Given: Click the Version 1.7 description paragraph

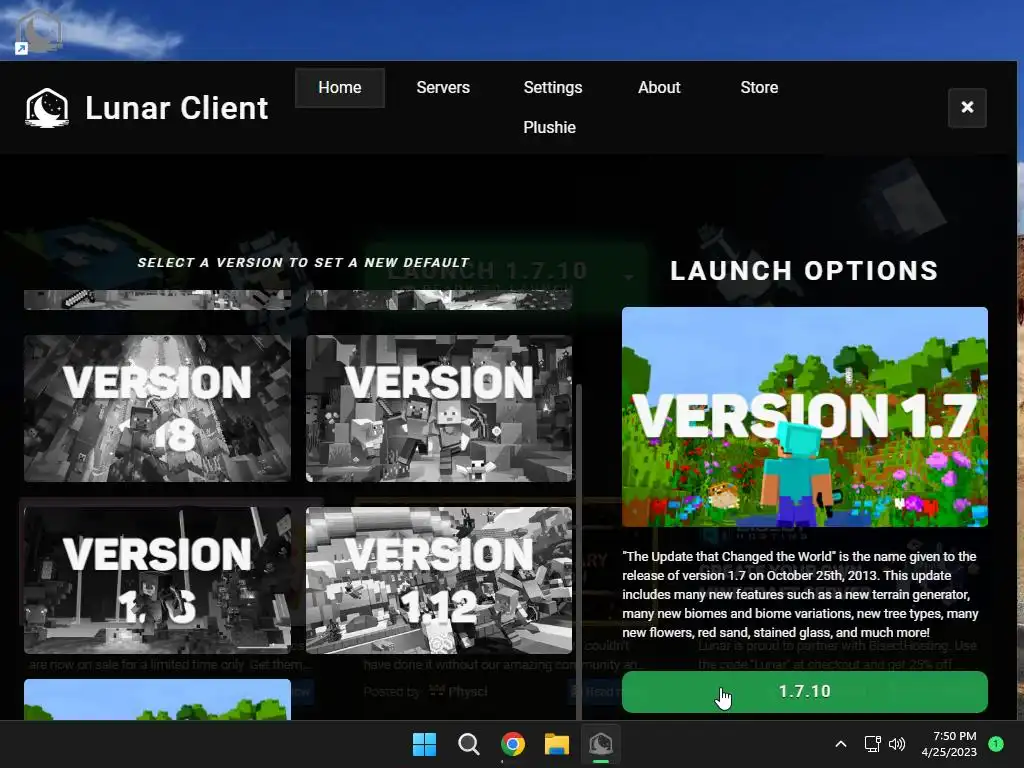Looking at the screenshot, I should 800,594.
